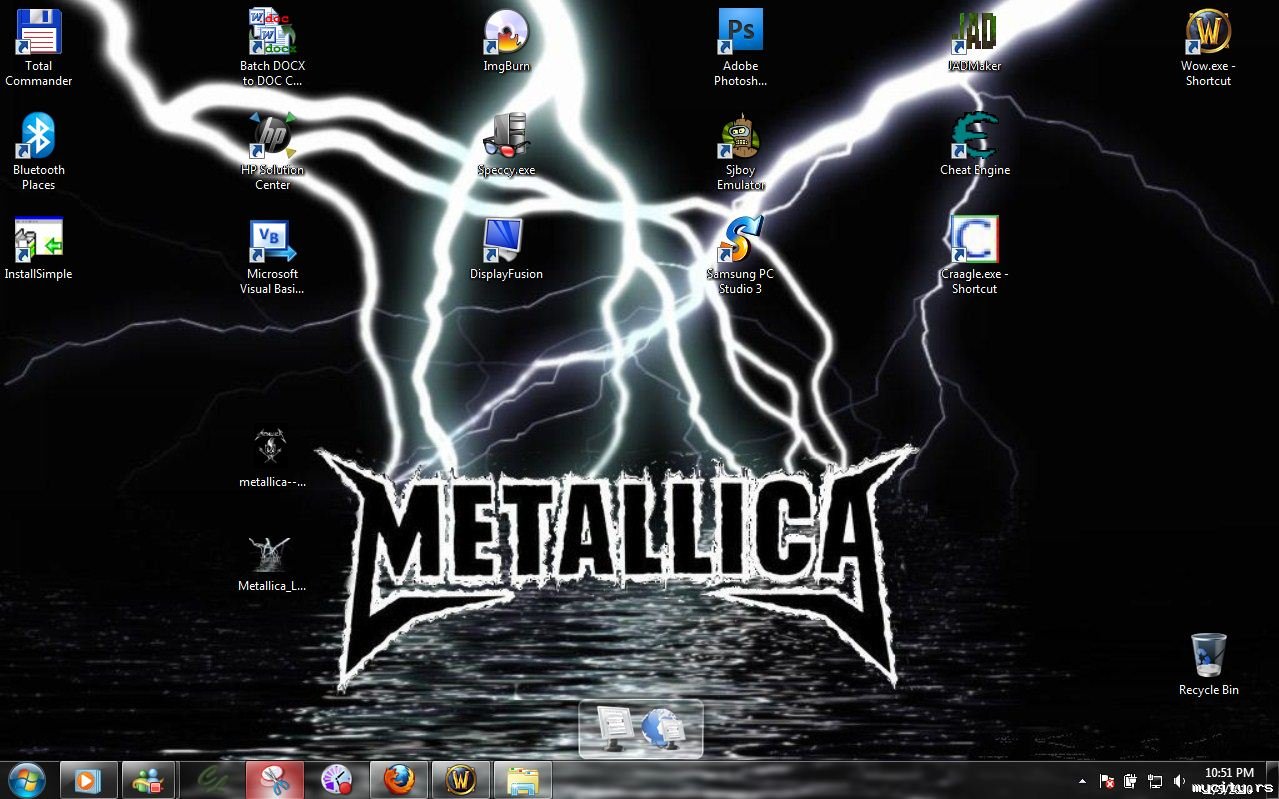Screen dimensions: 1279x799
Task: Select the Metallica_L image file on the desktop
Action: tap(271, 562)
